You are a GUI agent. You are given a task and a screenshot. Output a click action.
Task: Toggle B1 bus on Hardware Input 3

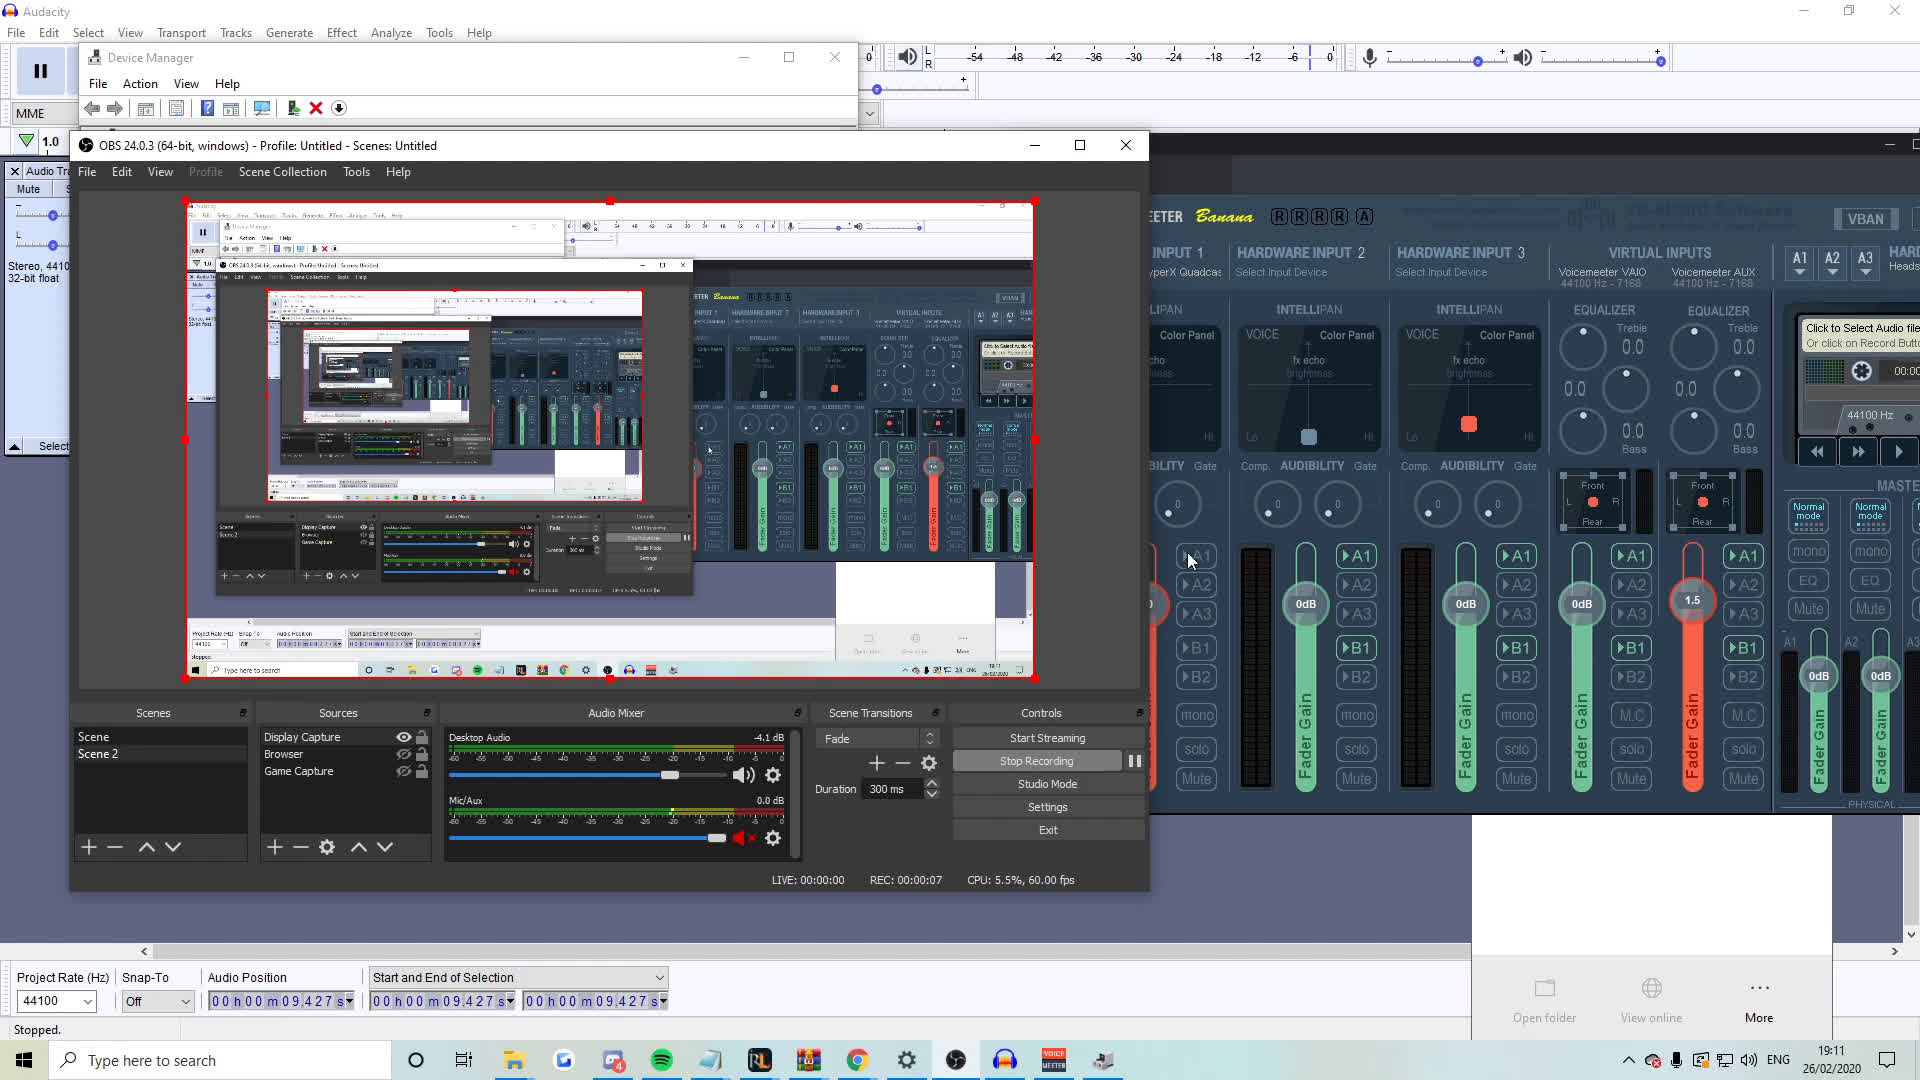[x=1516, y=648]
